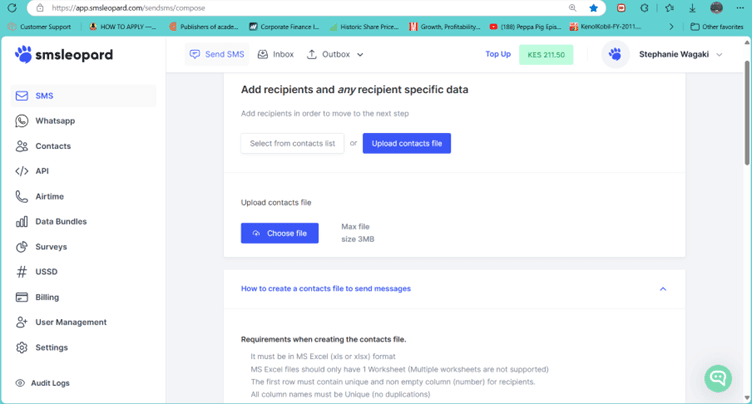Bookmark page with browser star icon
Viewport: 752px width, 404px height.
pos(593,8)
